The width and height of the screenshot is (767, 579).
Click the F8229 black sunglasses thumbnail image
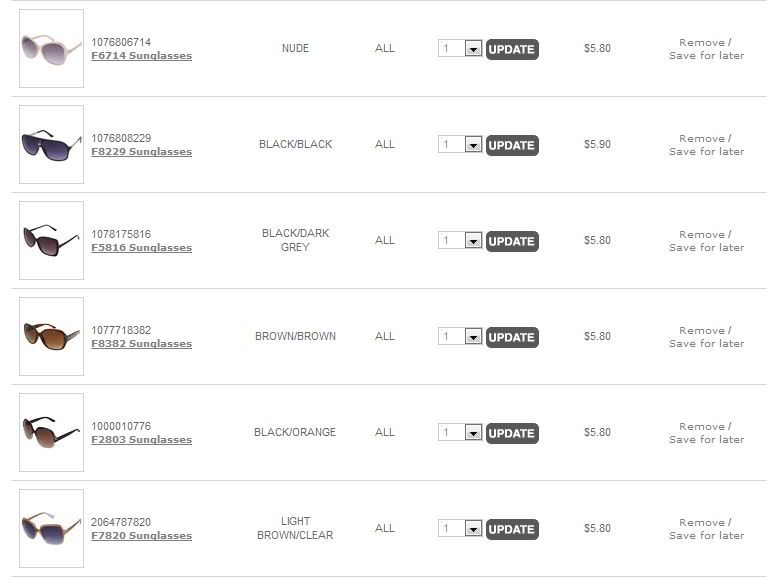[x=51, y=144]
